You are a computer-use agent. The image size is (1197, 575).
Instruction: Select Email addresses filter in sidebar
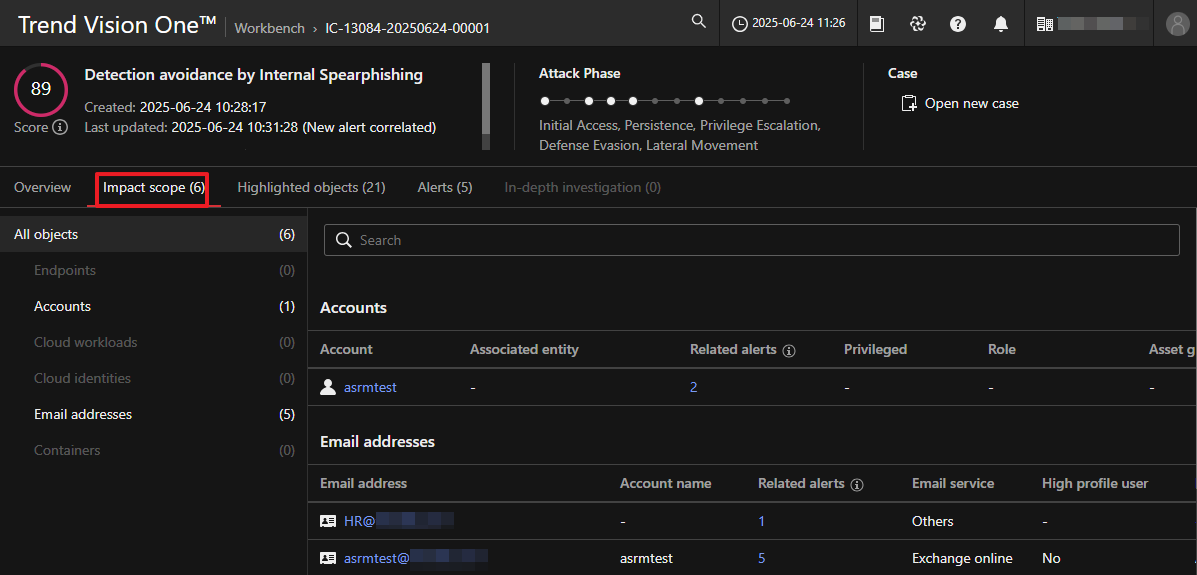83,414
